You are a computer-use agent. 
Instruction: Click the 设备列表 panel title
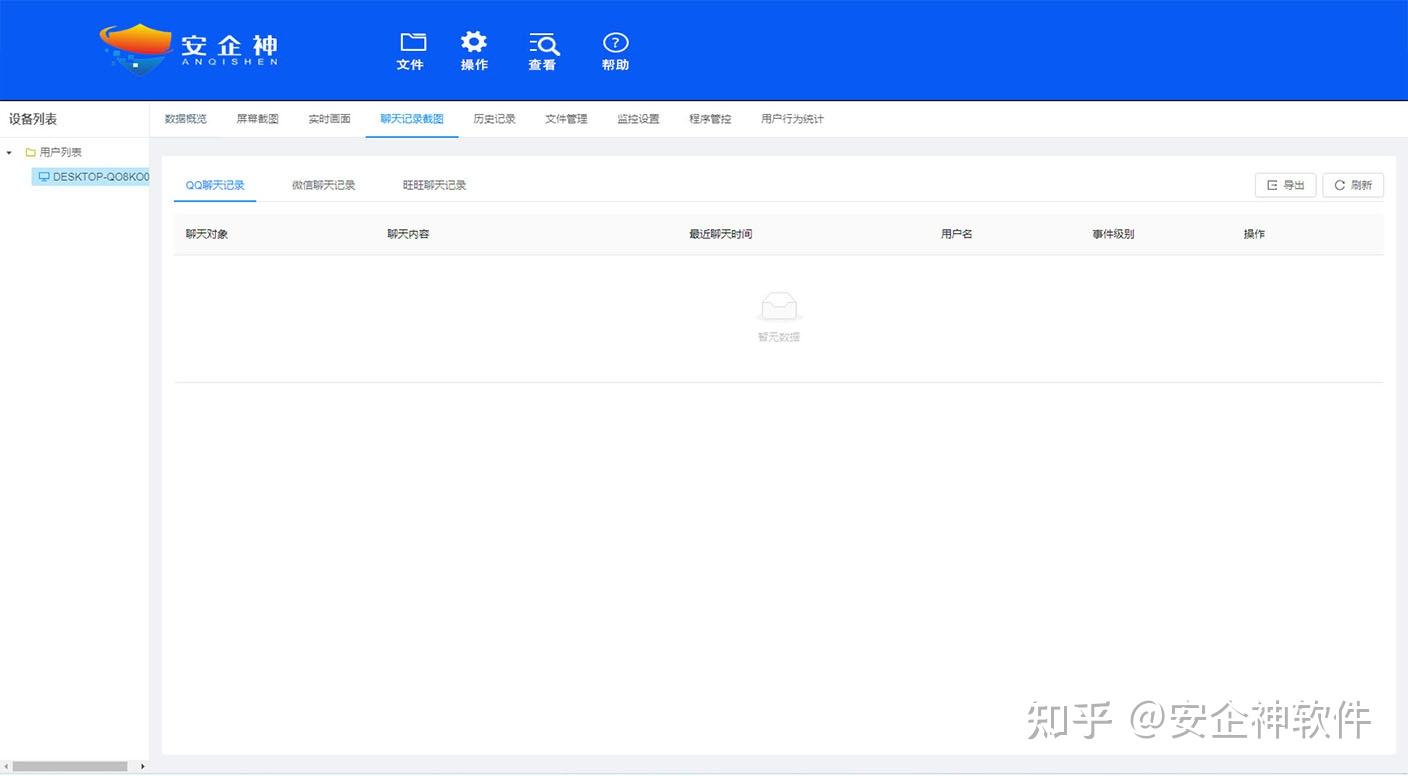(x=33, y=119)
